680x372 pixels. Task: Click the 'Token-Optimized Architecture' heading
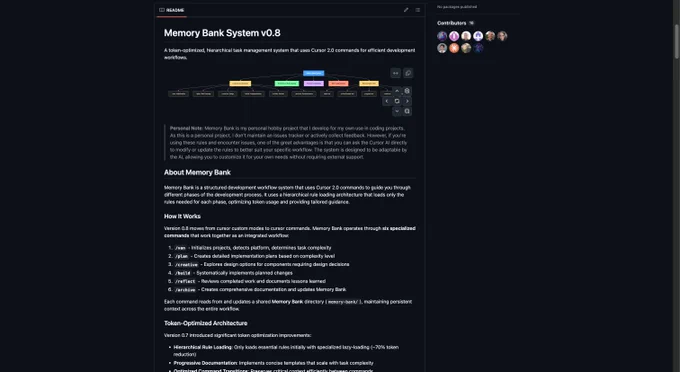pos(206,323)
